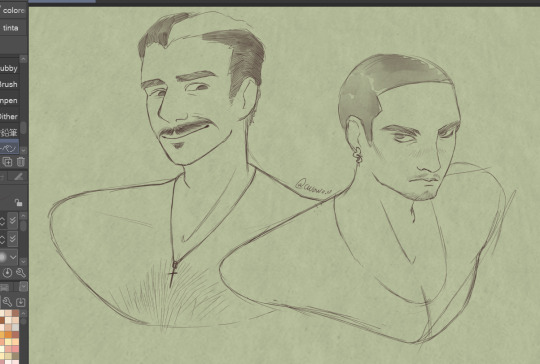Pick the dark brown color swatch

[x=2, y=320]
